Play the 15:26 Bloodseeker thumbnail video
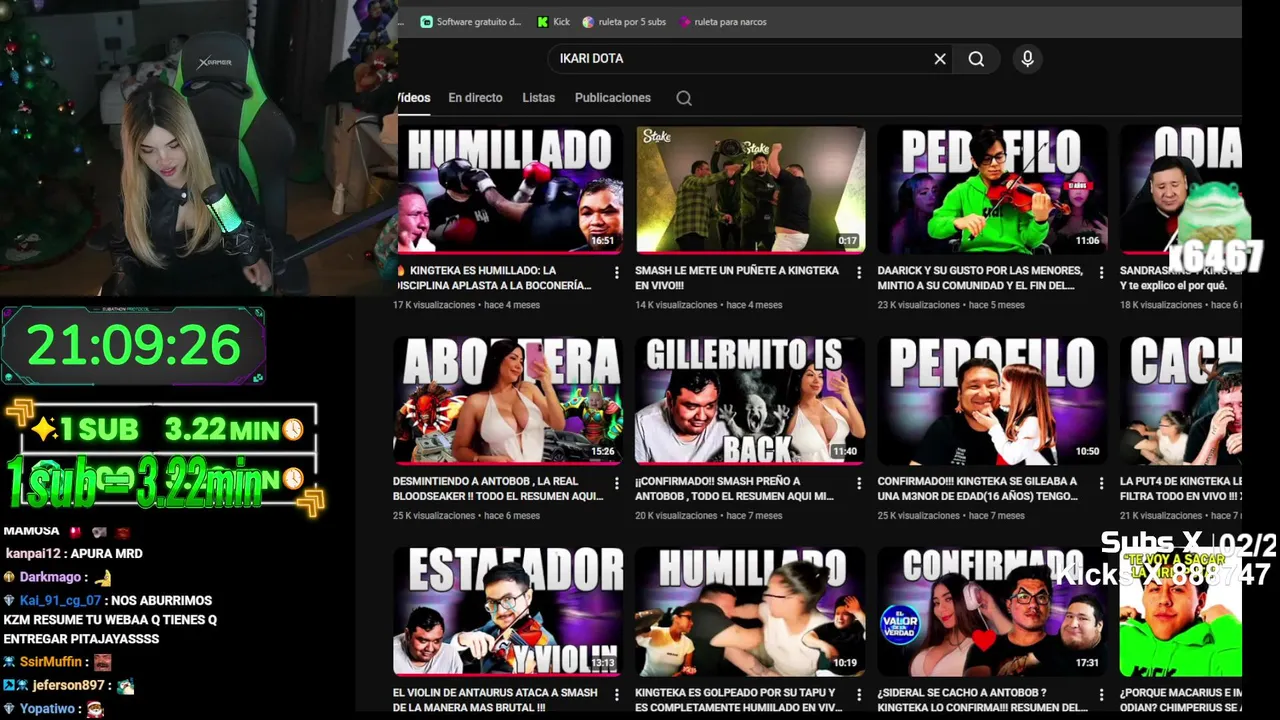Image resolution: width=1280 pixels, height=720 pixels. pos(508,400)
